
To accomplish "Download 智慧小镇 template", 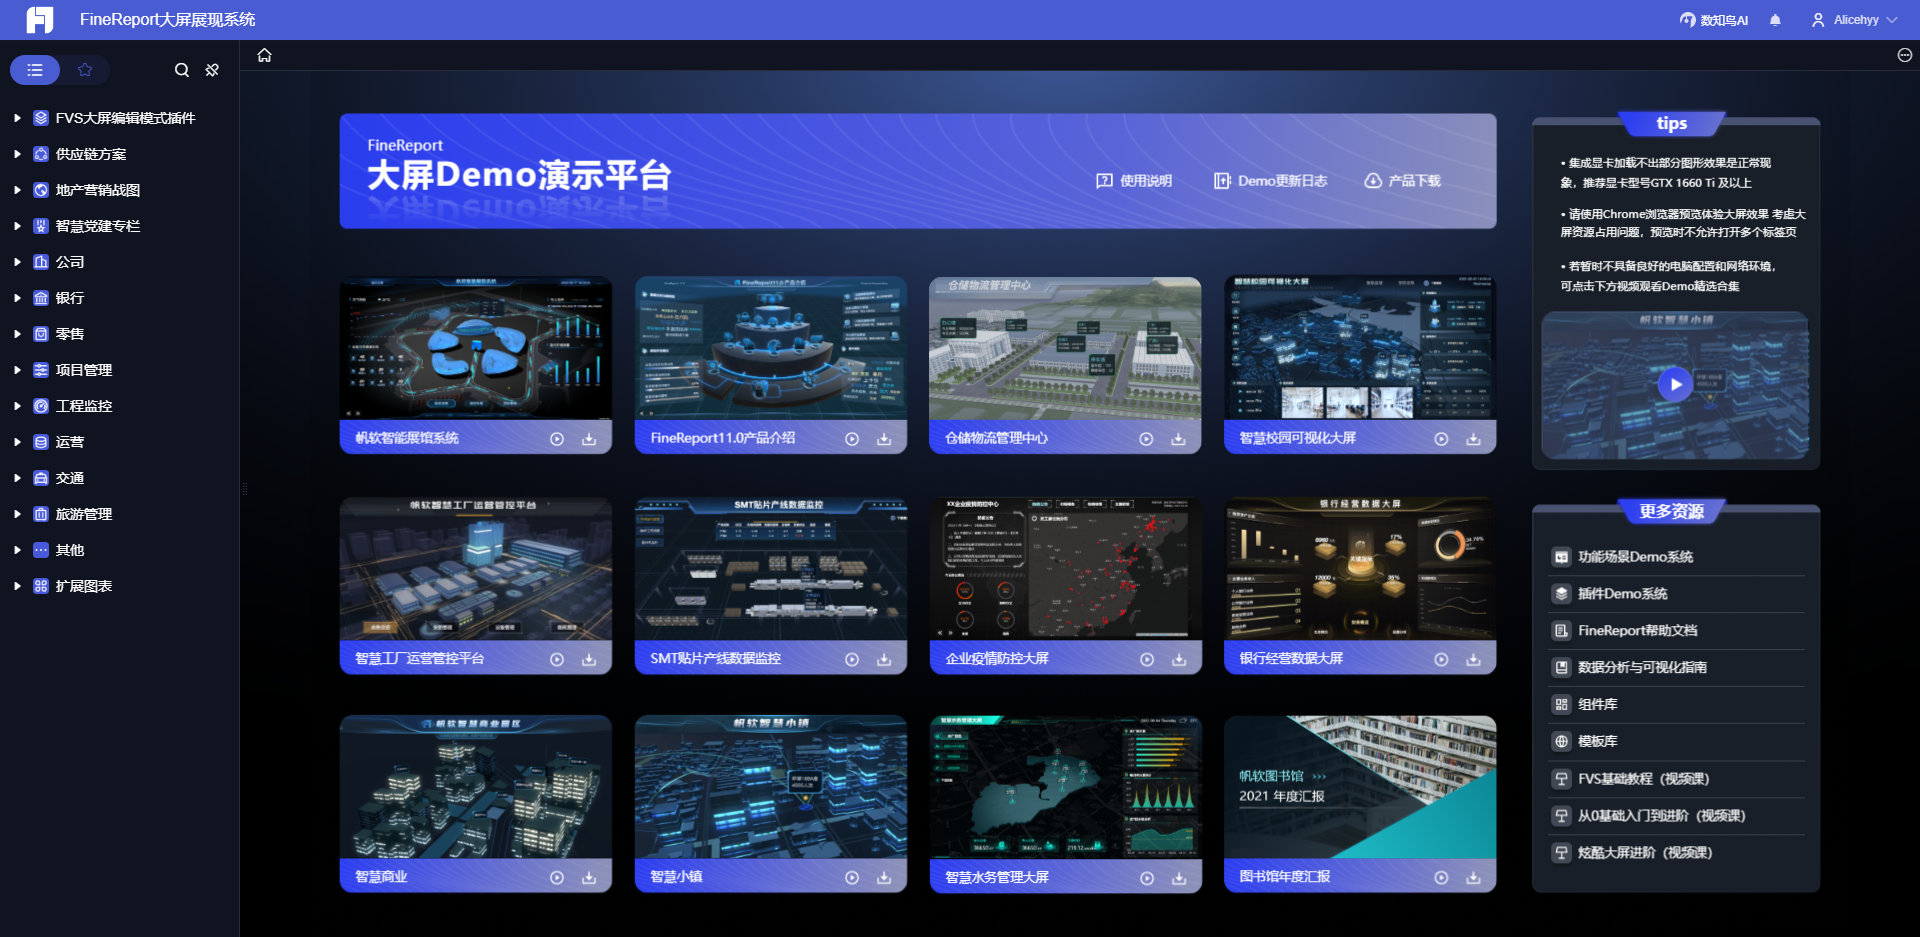I will click(884, 878).
